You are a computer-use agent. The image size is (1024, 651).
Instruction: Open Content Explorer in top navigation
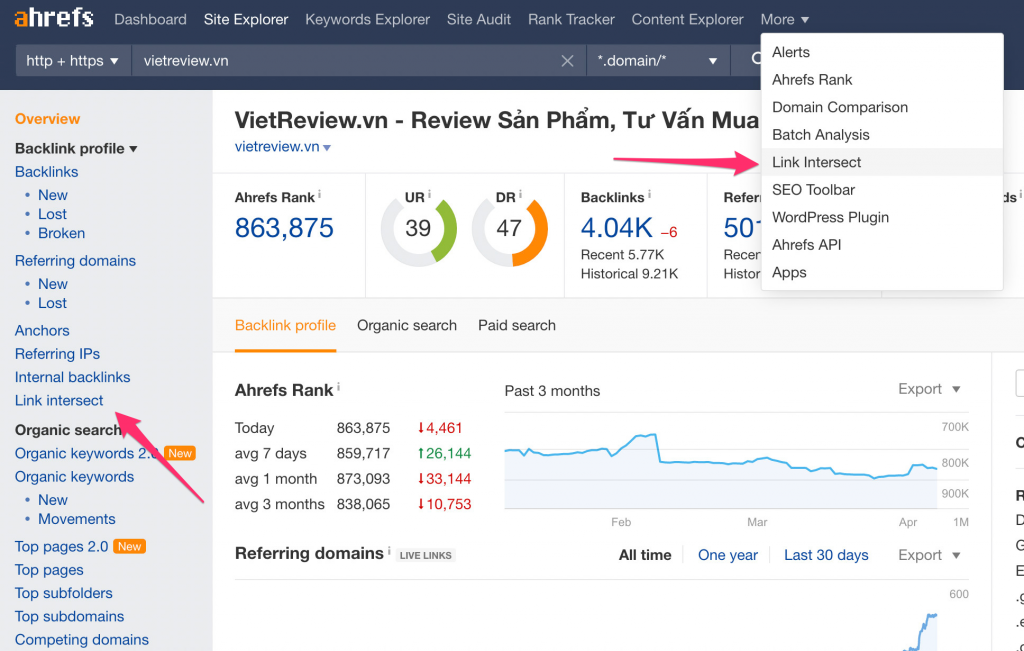[687, 20]
